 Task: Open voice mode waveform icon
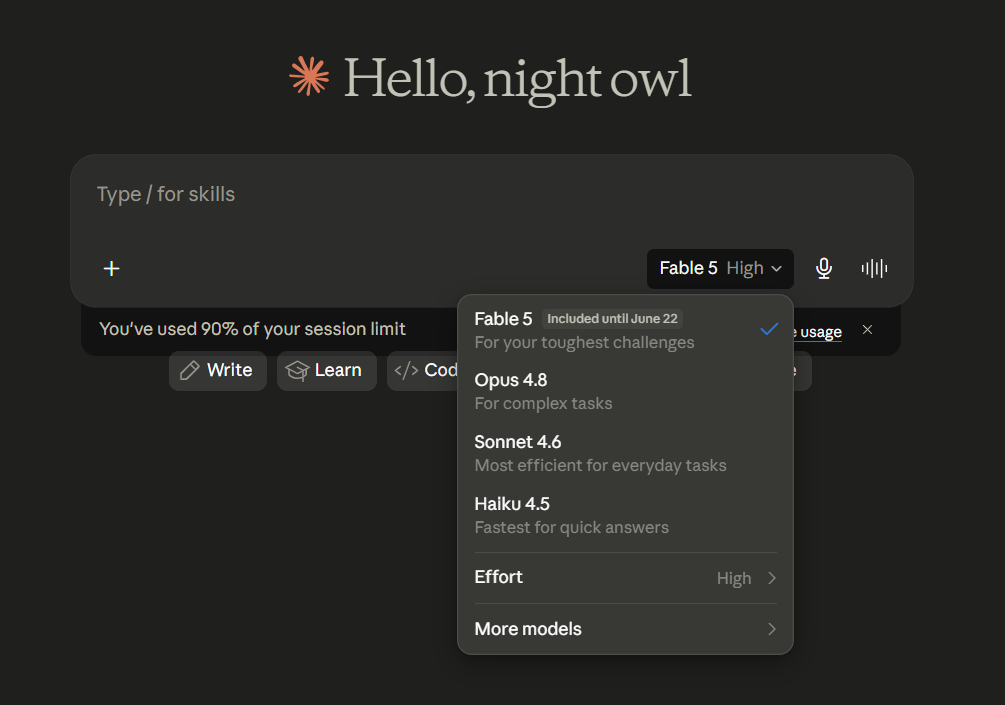[874, 269]
